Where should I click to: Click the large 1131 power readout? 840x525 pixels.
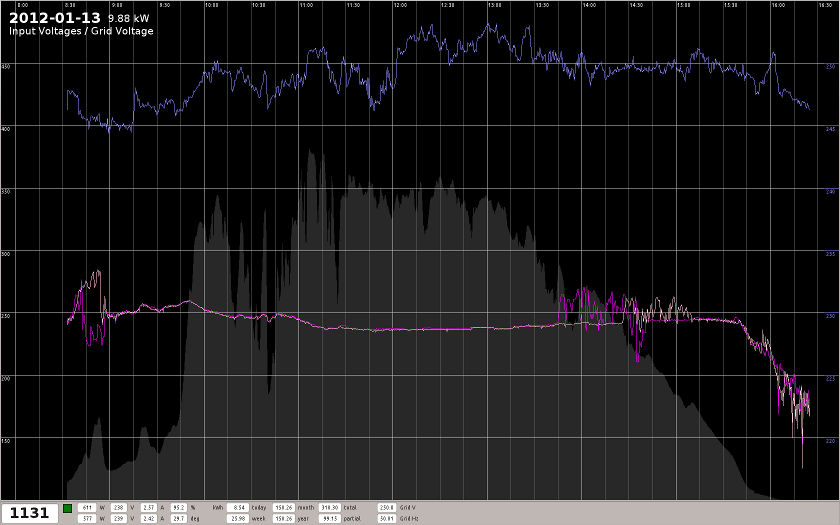[x=29, y=513]
